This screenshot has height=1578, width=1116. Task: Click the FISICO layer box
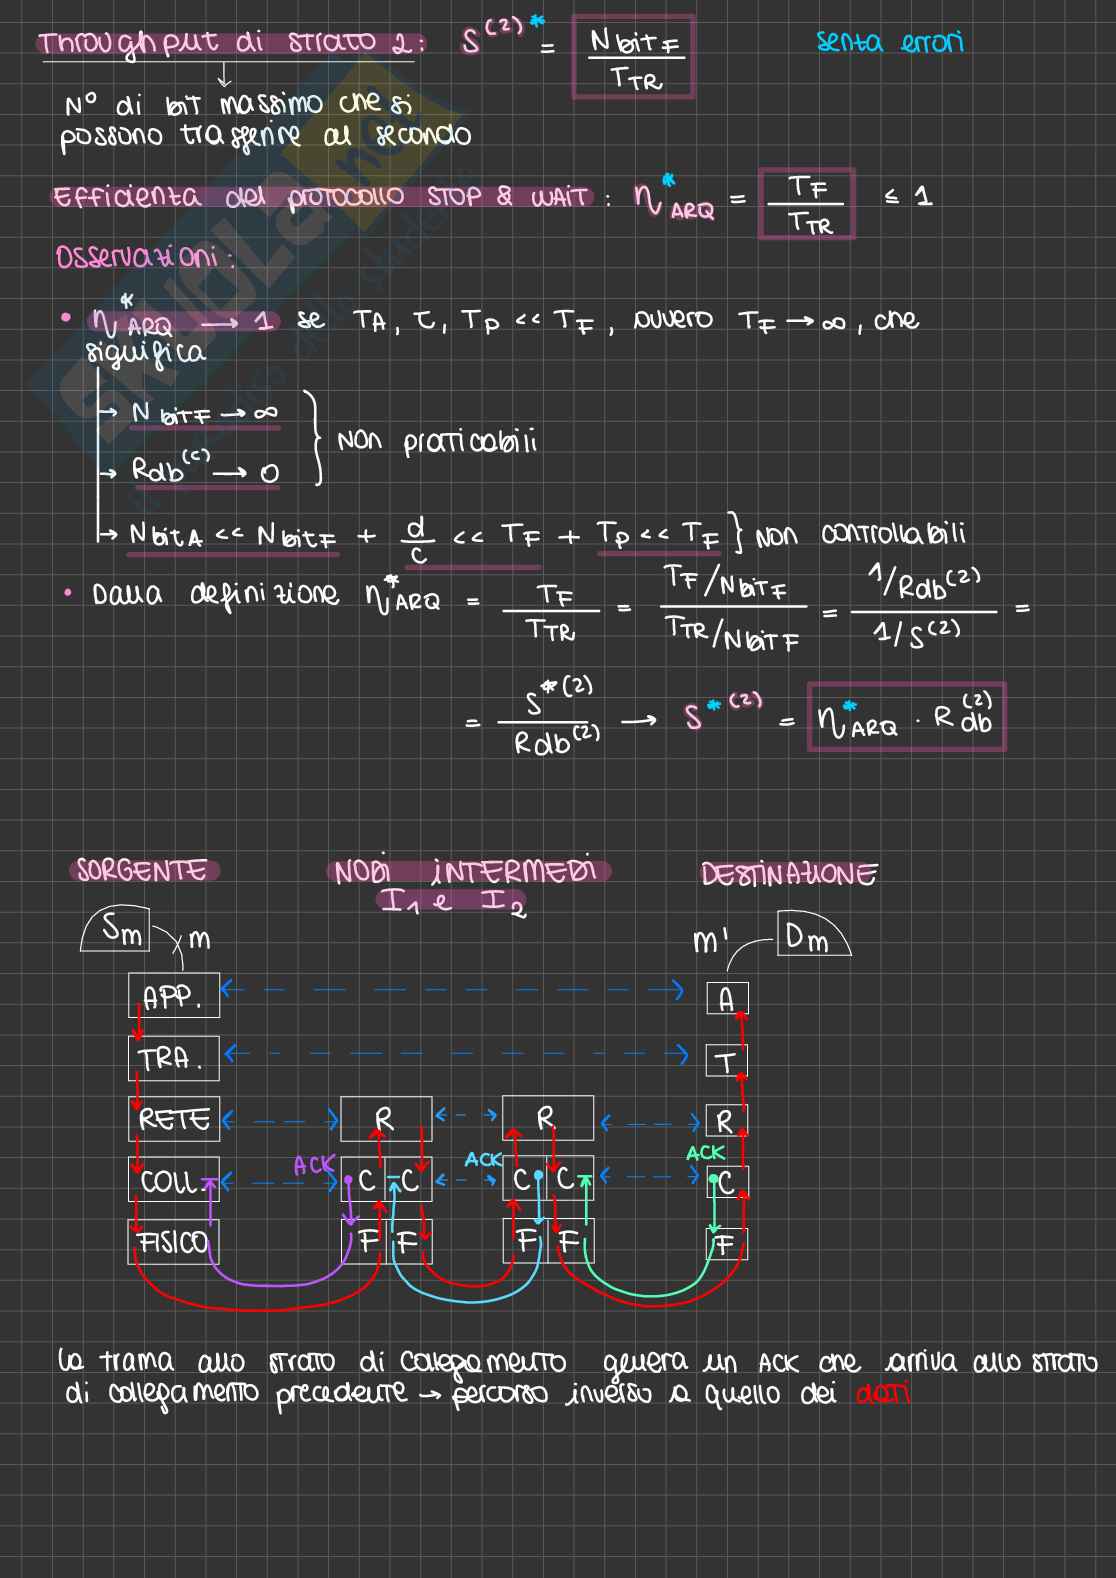[x=173, y=1242]
